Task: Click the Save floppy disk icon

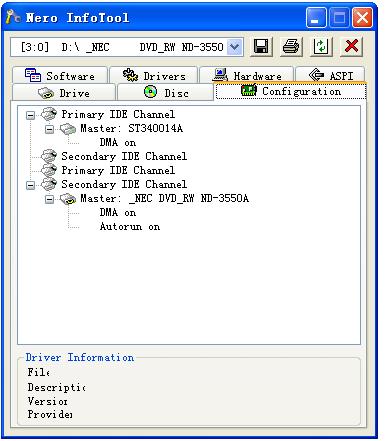Action: [261, 46]
